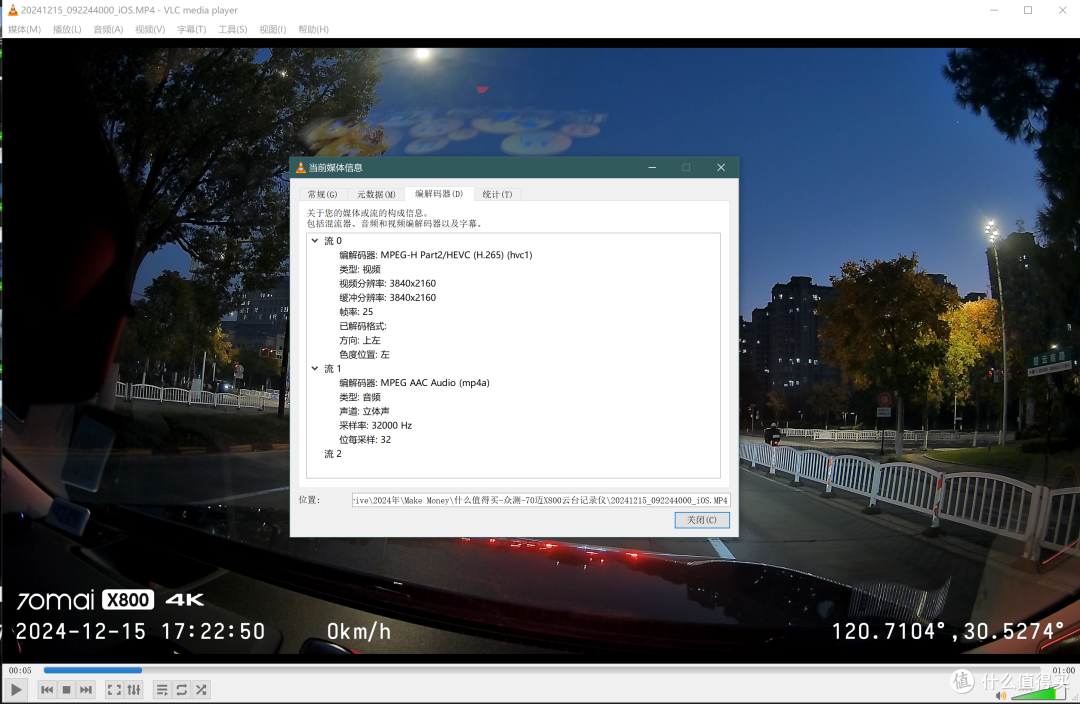Toggle fullscreen video mode
Screen dimensions: 1080x704
coord(114,690)
